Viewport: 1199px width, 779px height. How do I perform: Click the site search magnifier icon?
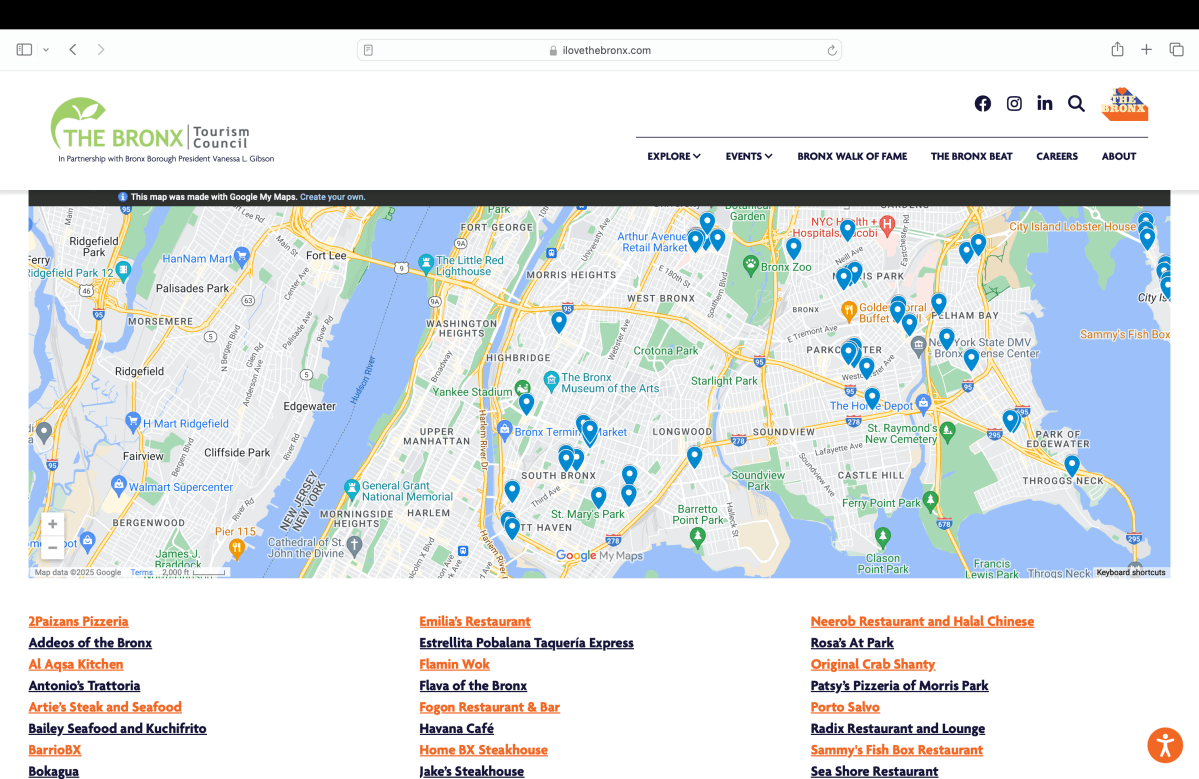tap(1076, 103)
